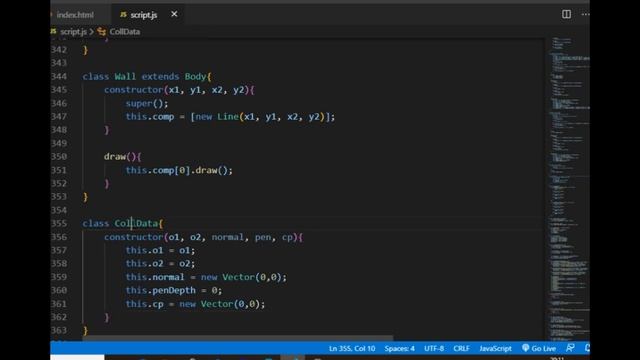Click line number 344 in the gutter

[x=59, y=76]
